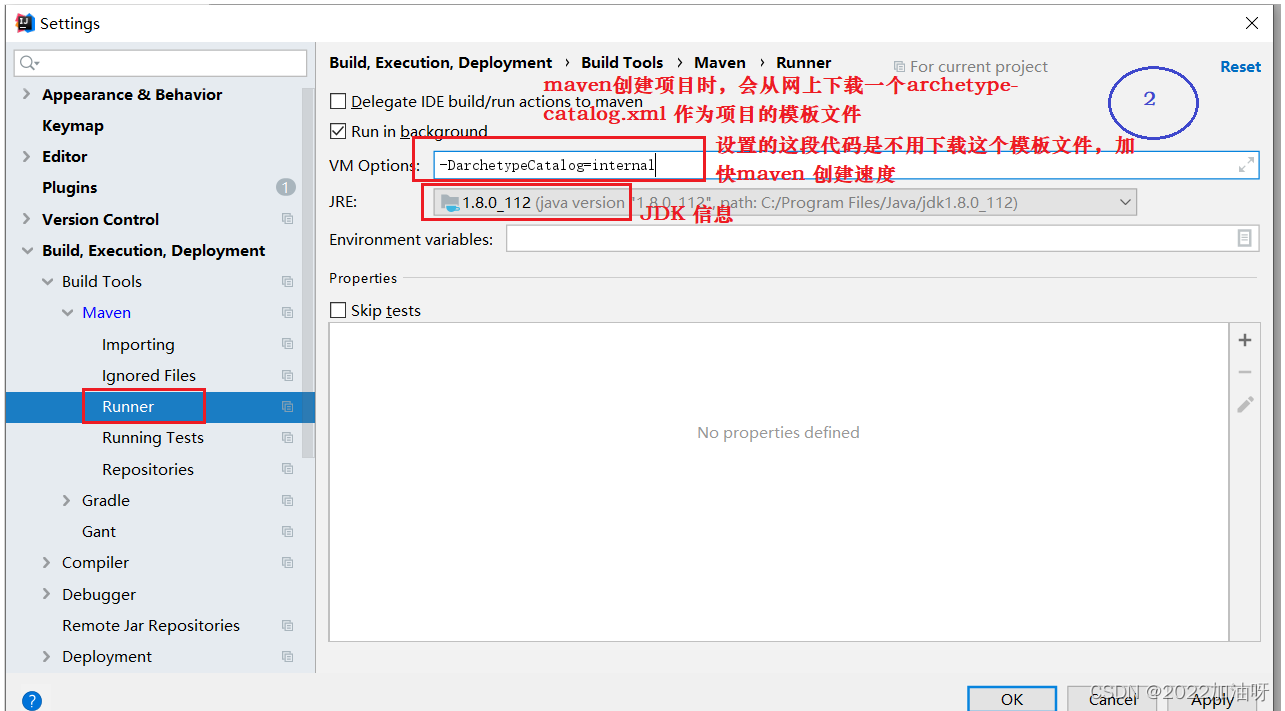The height and width of the screenshot is (711, 1285).
Task: Click the IntelliJ icon in the title bar
Action: pos(25,23)
